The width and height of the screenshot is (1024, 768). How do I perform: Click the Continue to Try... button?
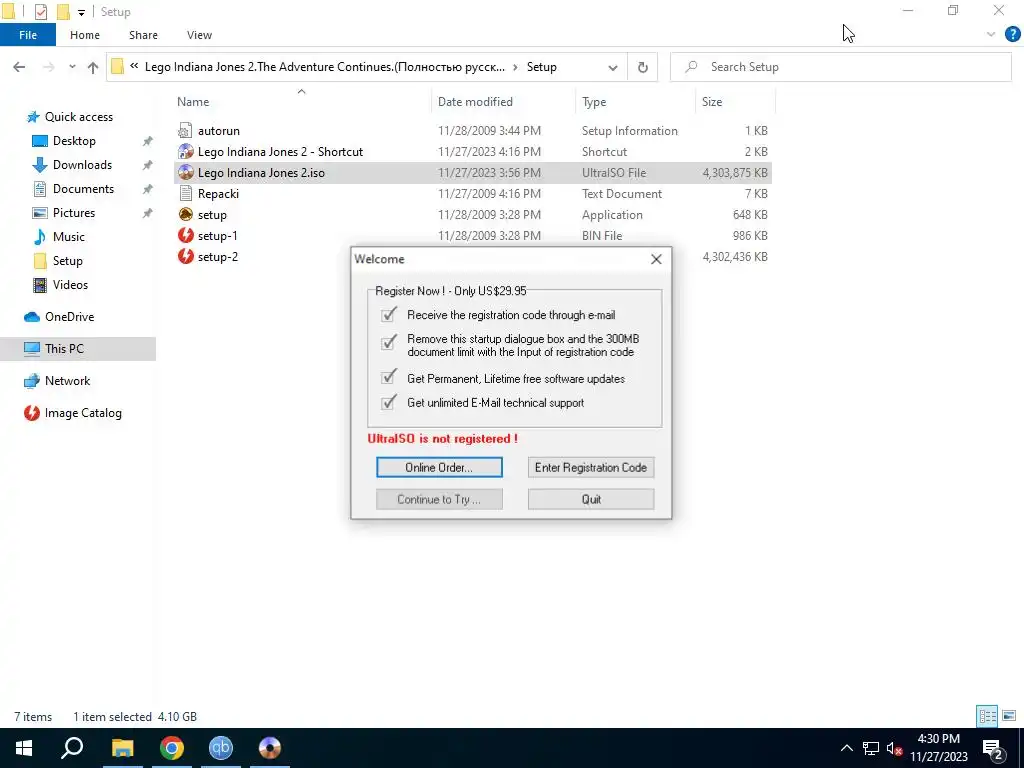coord(439,500)
